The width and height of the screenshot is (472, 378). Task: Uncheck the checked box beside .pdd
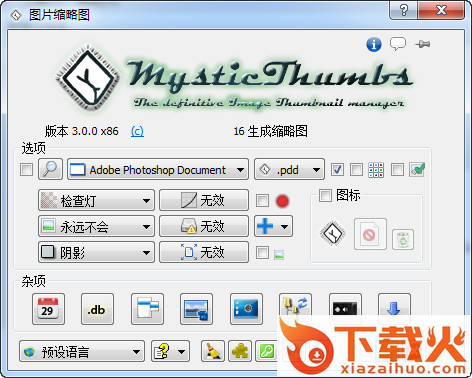coord(337,170)
